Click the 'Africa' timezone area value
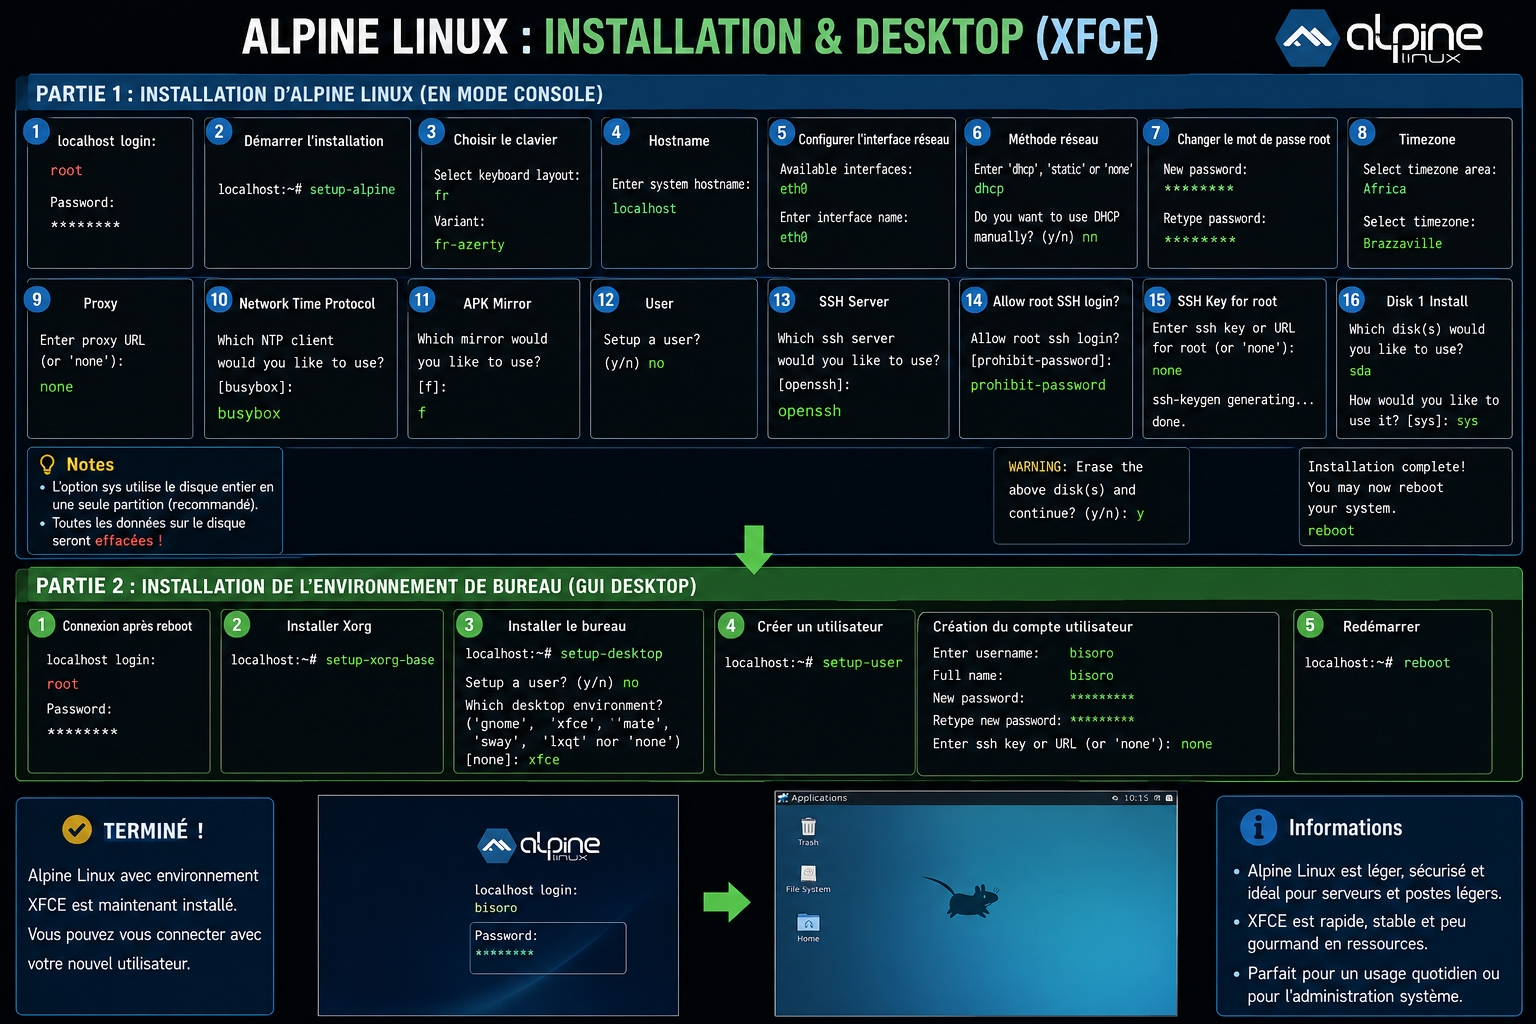 [x=1384, y=188]
